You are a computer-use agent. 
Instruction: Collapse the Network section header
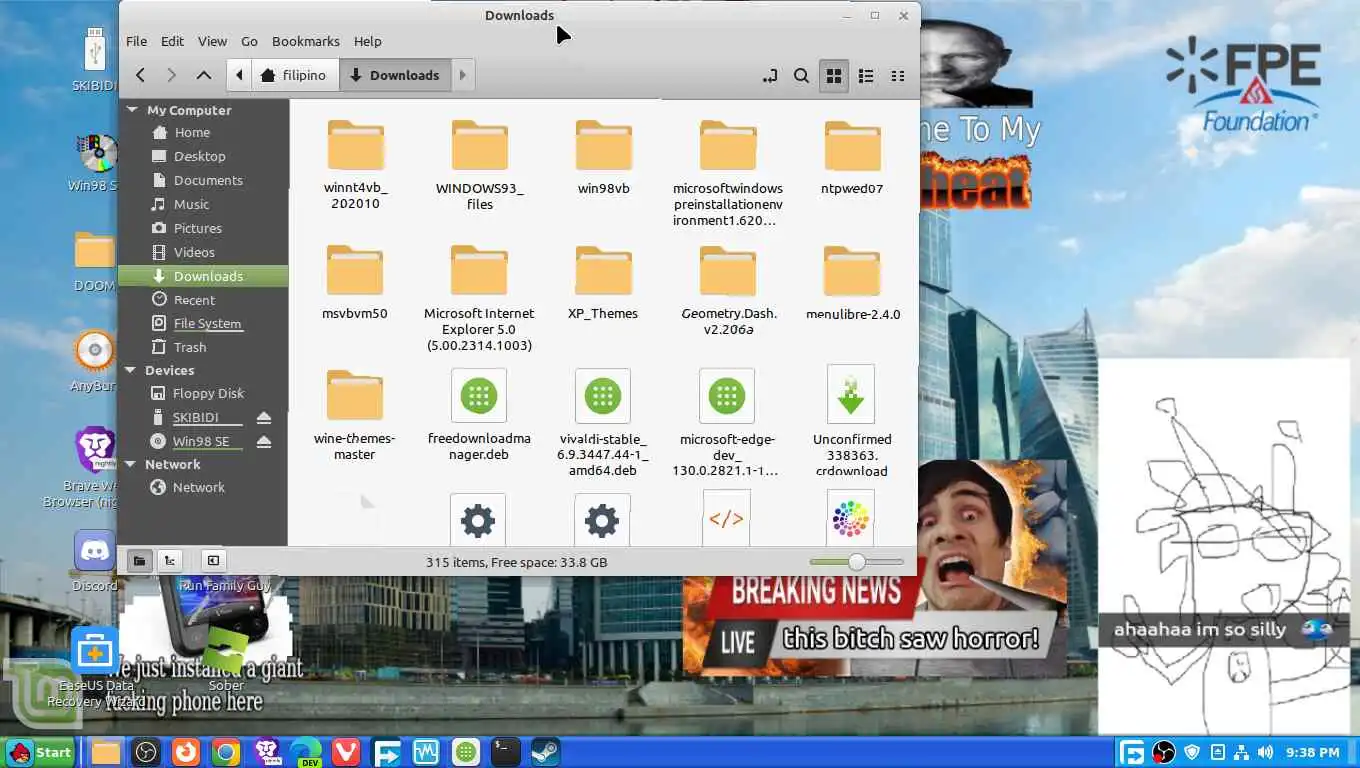coord(131,464)
